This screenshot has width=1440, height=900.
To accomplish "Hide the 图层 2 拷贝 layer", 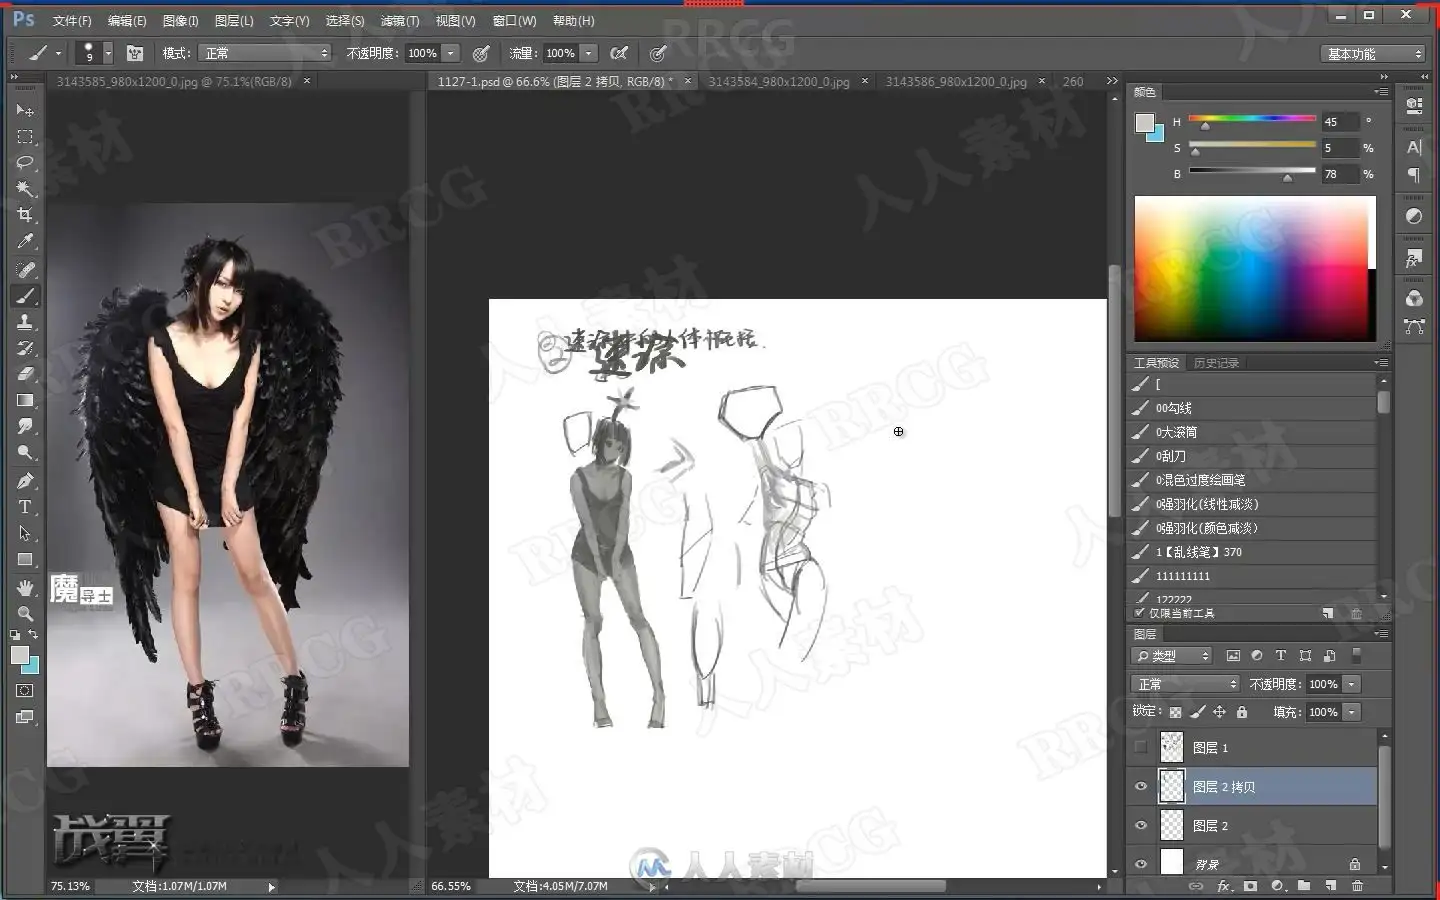I will pos(1141,787).
